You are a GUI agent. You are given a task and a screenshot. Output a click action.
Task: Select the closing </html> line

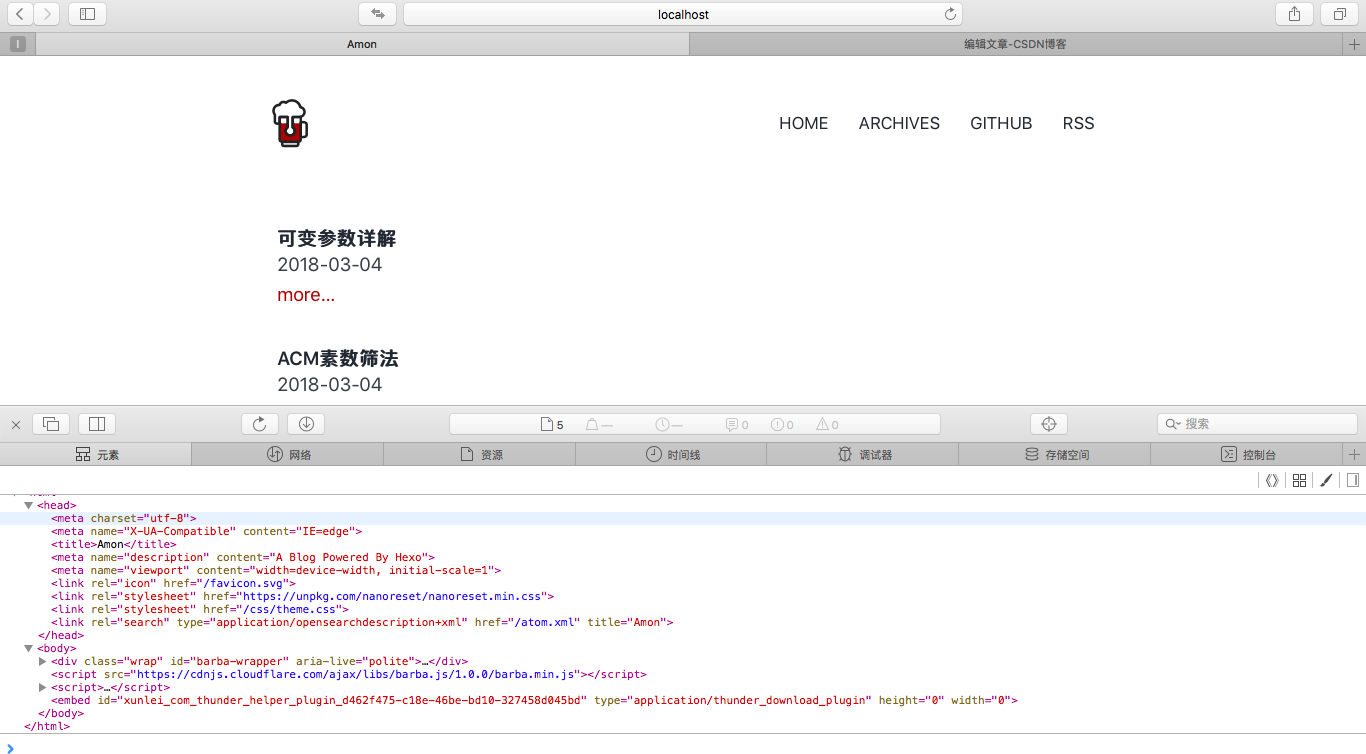coord(47,727)
